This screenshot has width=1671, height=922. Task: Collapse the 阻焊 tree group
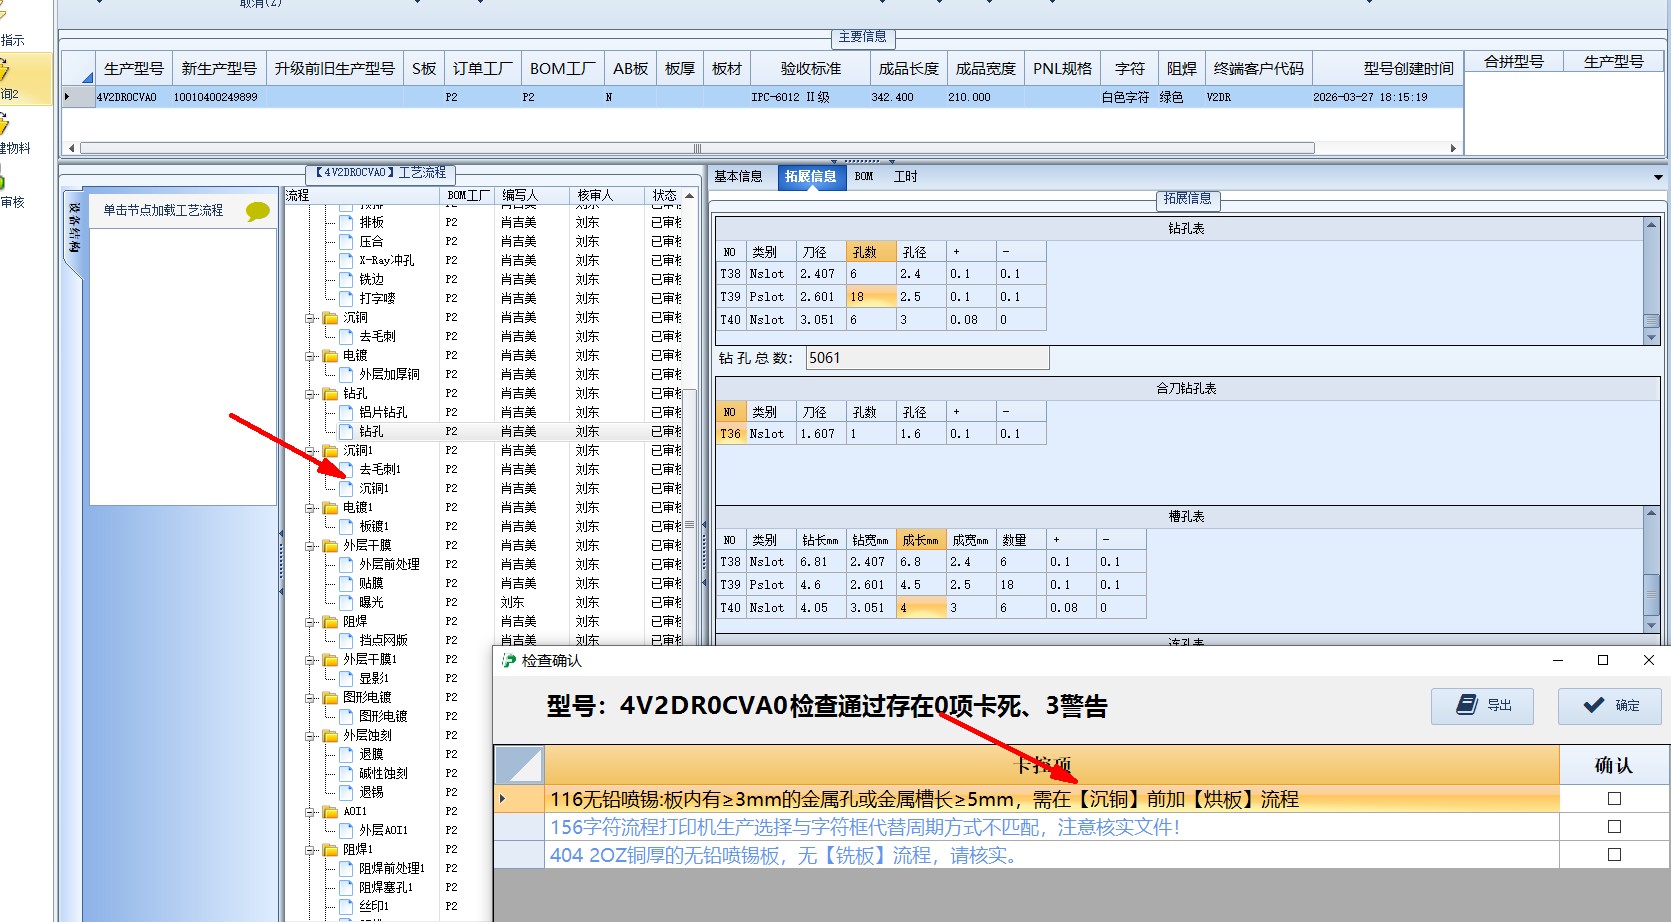pyautogui.click(x=311, y=622)
